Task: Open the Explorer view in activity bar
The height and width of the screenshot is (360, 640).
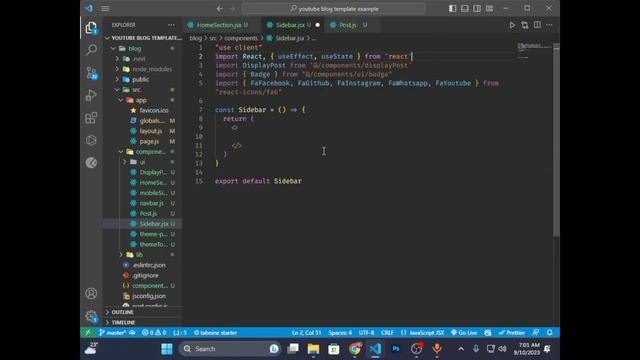Action: pyautogui.click(x=91, y=28)
